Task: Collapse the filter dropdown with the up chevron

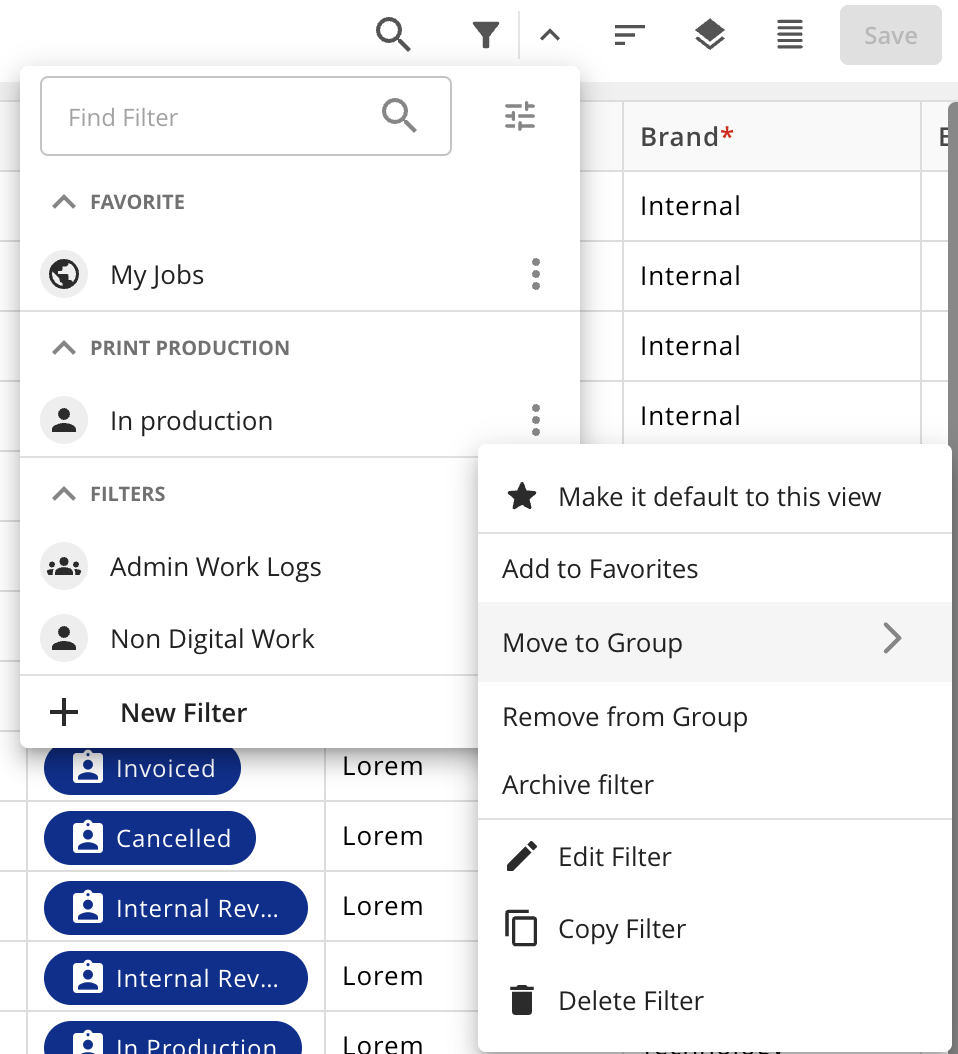Action: pyautogui.click(x=550, y=35)
